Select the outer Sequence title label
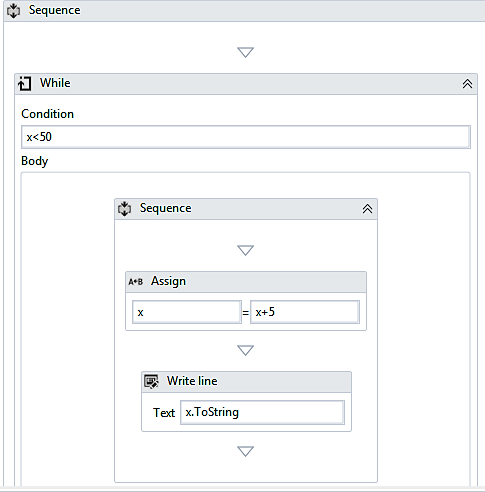The width and height of the screenshot is (485, 492). (54, 10)
